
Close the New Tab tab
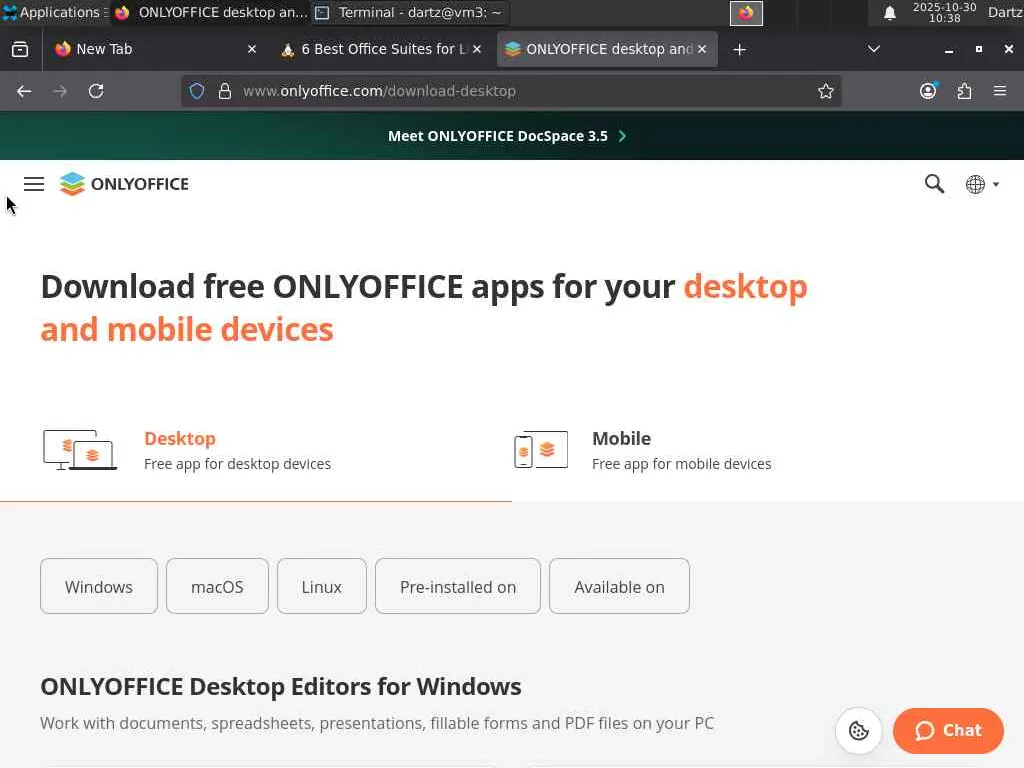click(252, 50)
